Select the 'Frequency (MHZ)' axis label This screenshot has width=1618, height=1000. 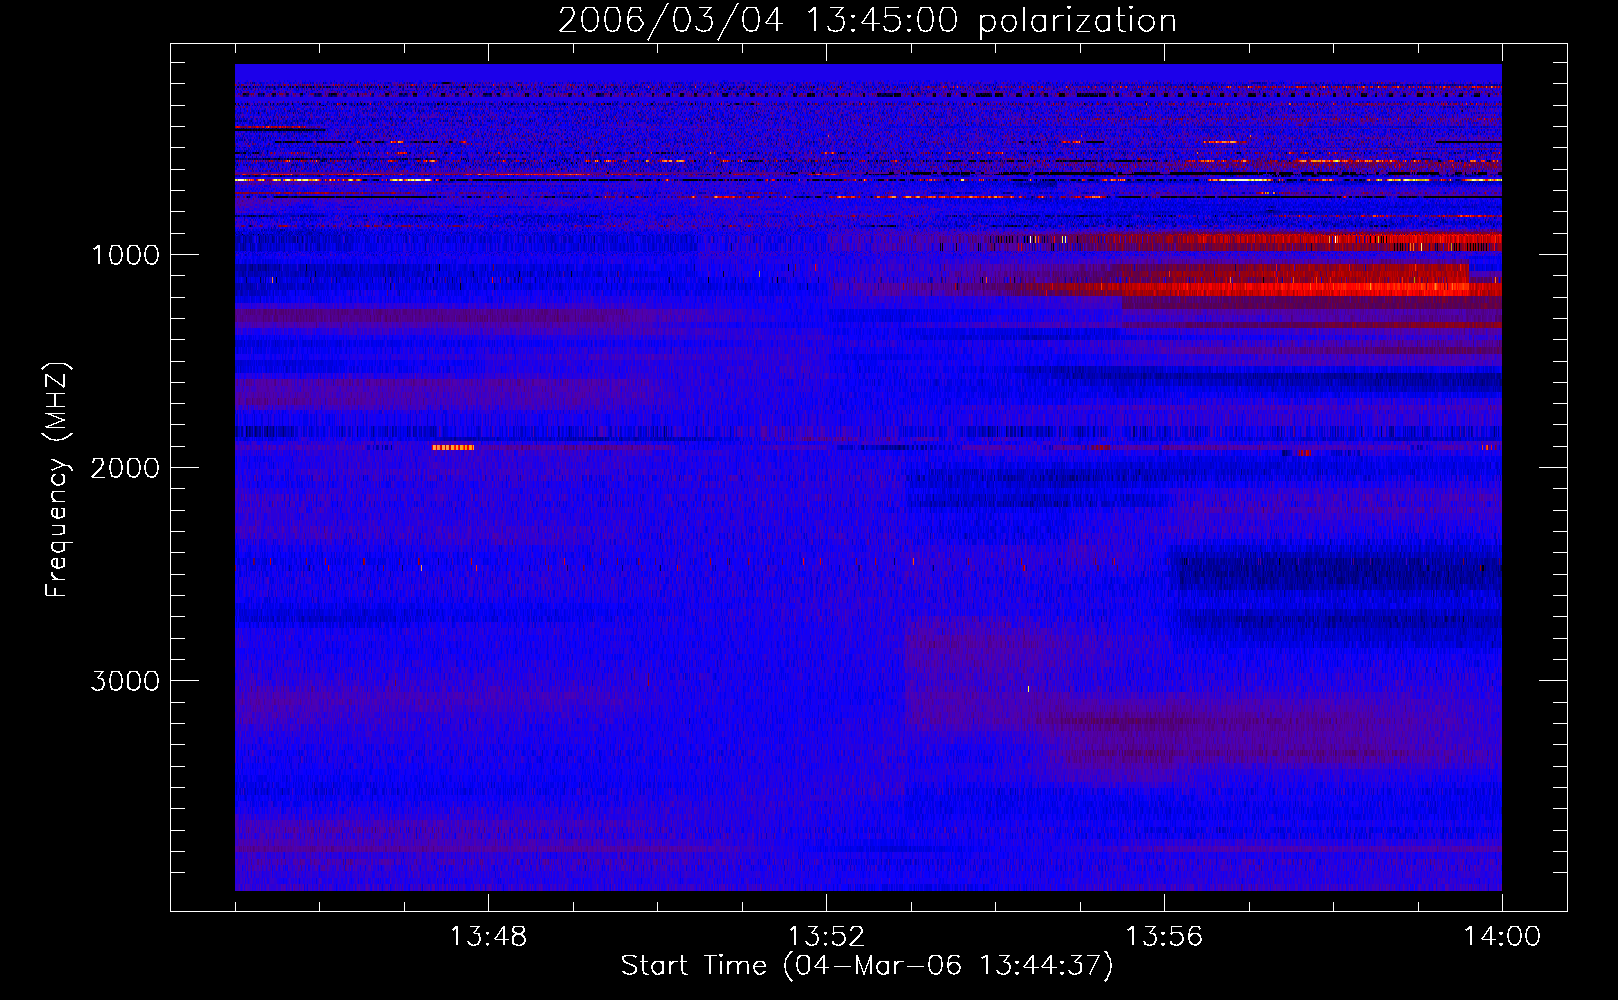57,480
